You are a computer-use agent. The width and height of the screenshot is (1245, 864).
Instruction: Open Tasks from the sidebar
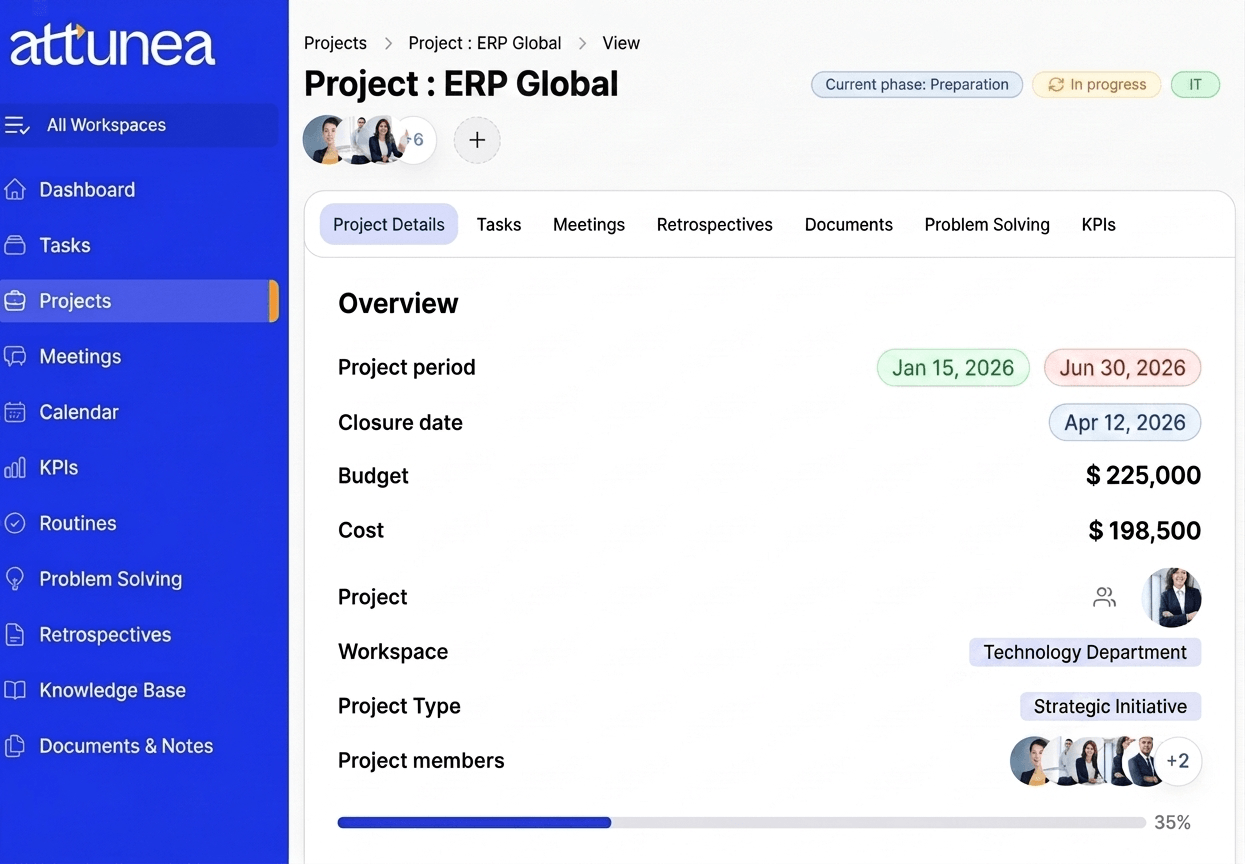139,245
